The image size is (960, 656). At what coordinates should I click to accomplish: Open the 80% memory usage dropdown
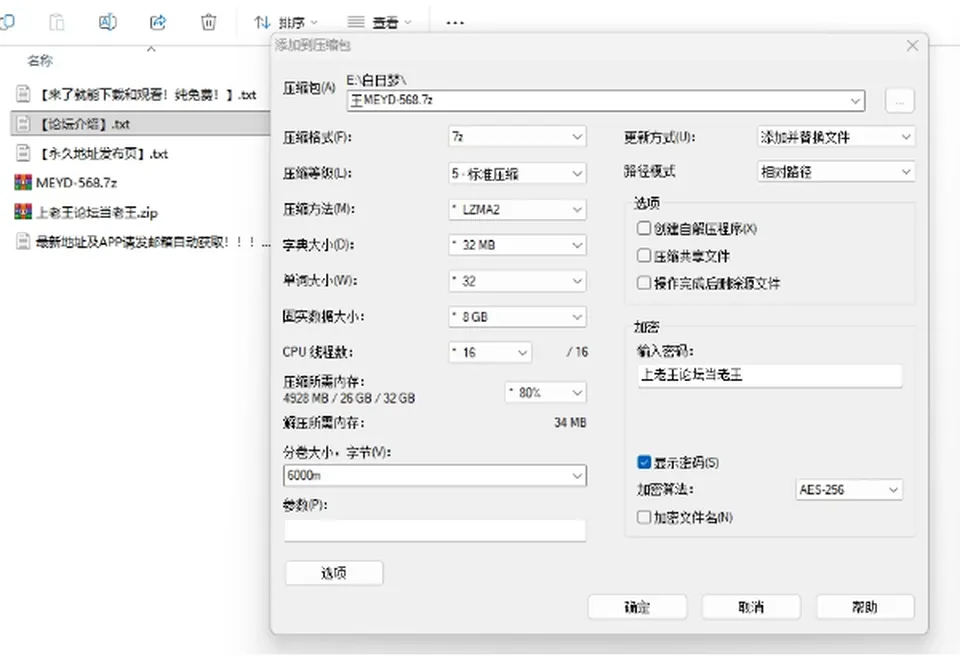pos(546,393)
